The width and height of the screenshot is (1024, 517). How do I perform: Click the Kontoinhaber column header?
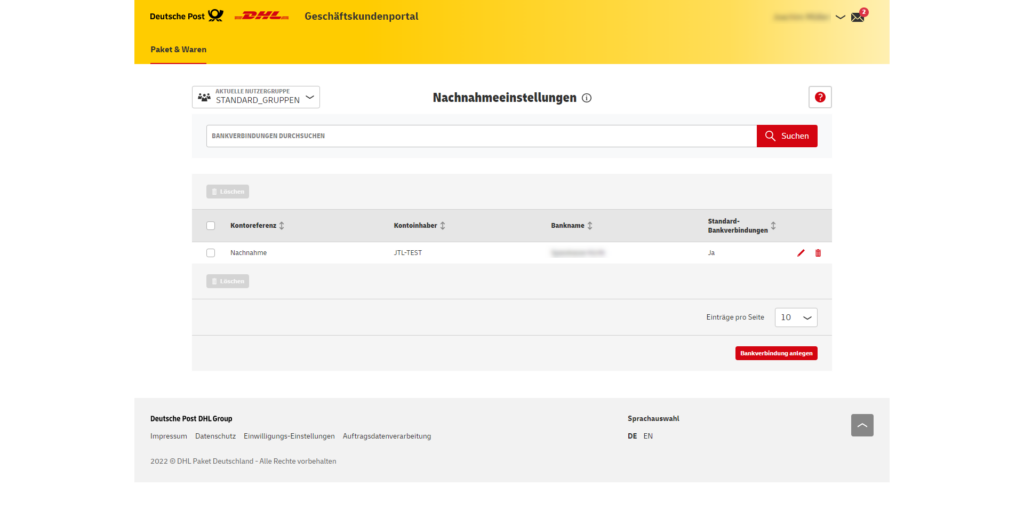coord(415,226)
